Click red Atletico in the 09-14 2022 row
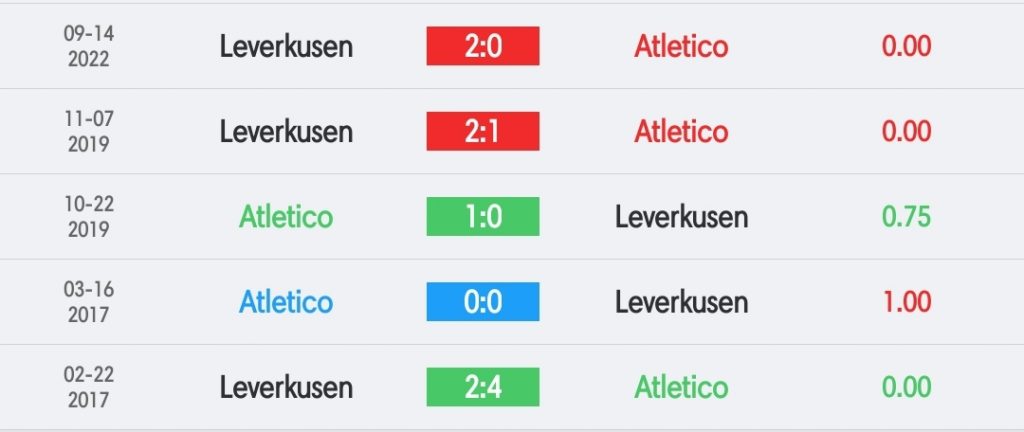Screen dimensions: 1024x432 681,46
